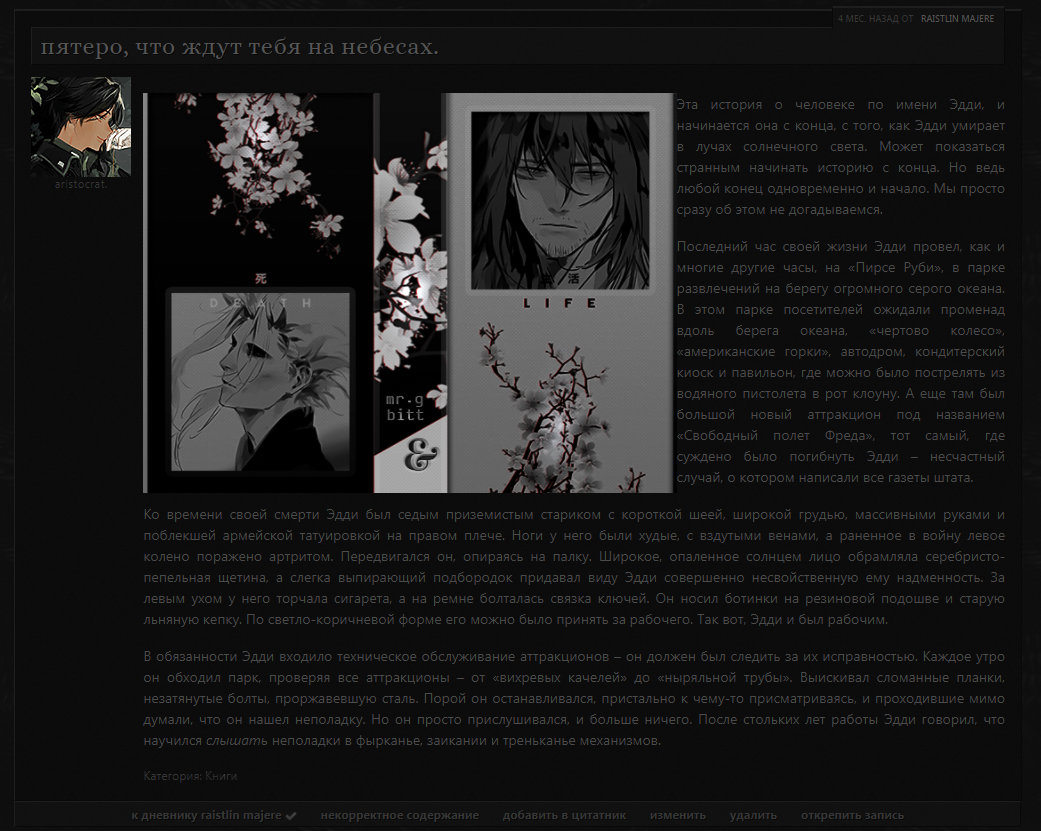The height and width of the screenshot is (831, 1041).
Task: Click 'добавить в цитатник' link
Action: click(564, 815)
